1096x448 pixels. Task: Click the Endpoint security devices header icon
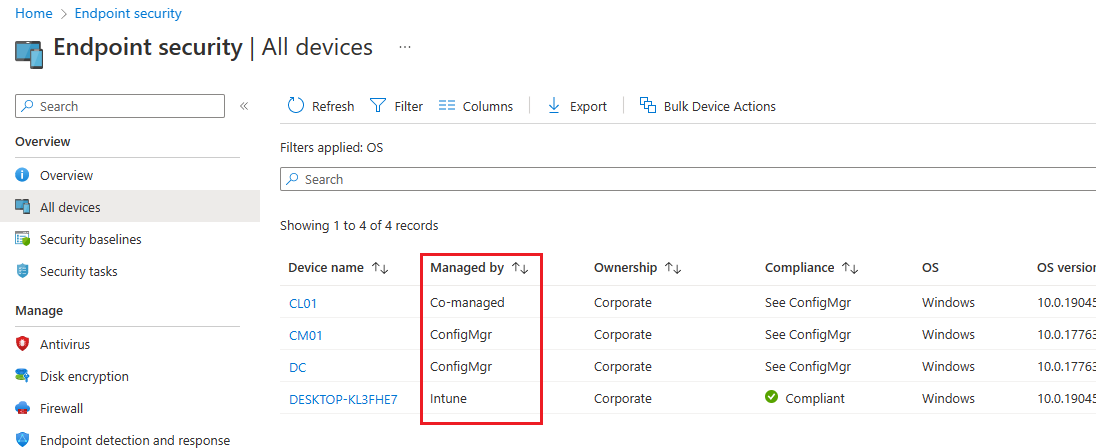click(29, 55)
